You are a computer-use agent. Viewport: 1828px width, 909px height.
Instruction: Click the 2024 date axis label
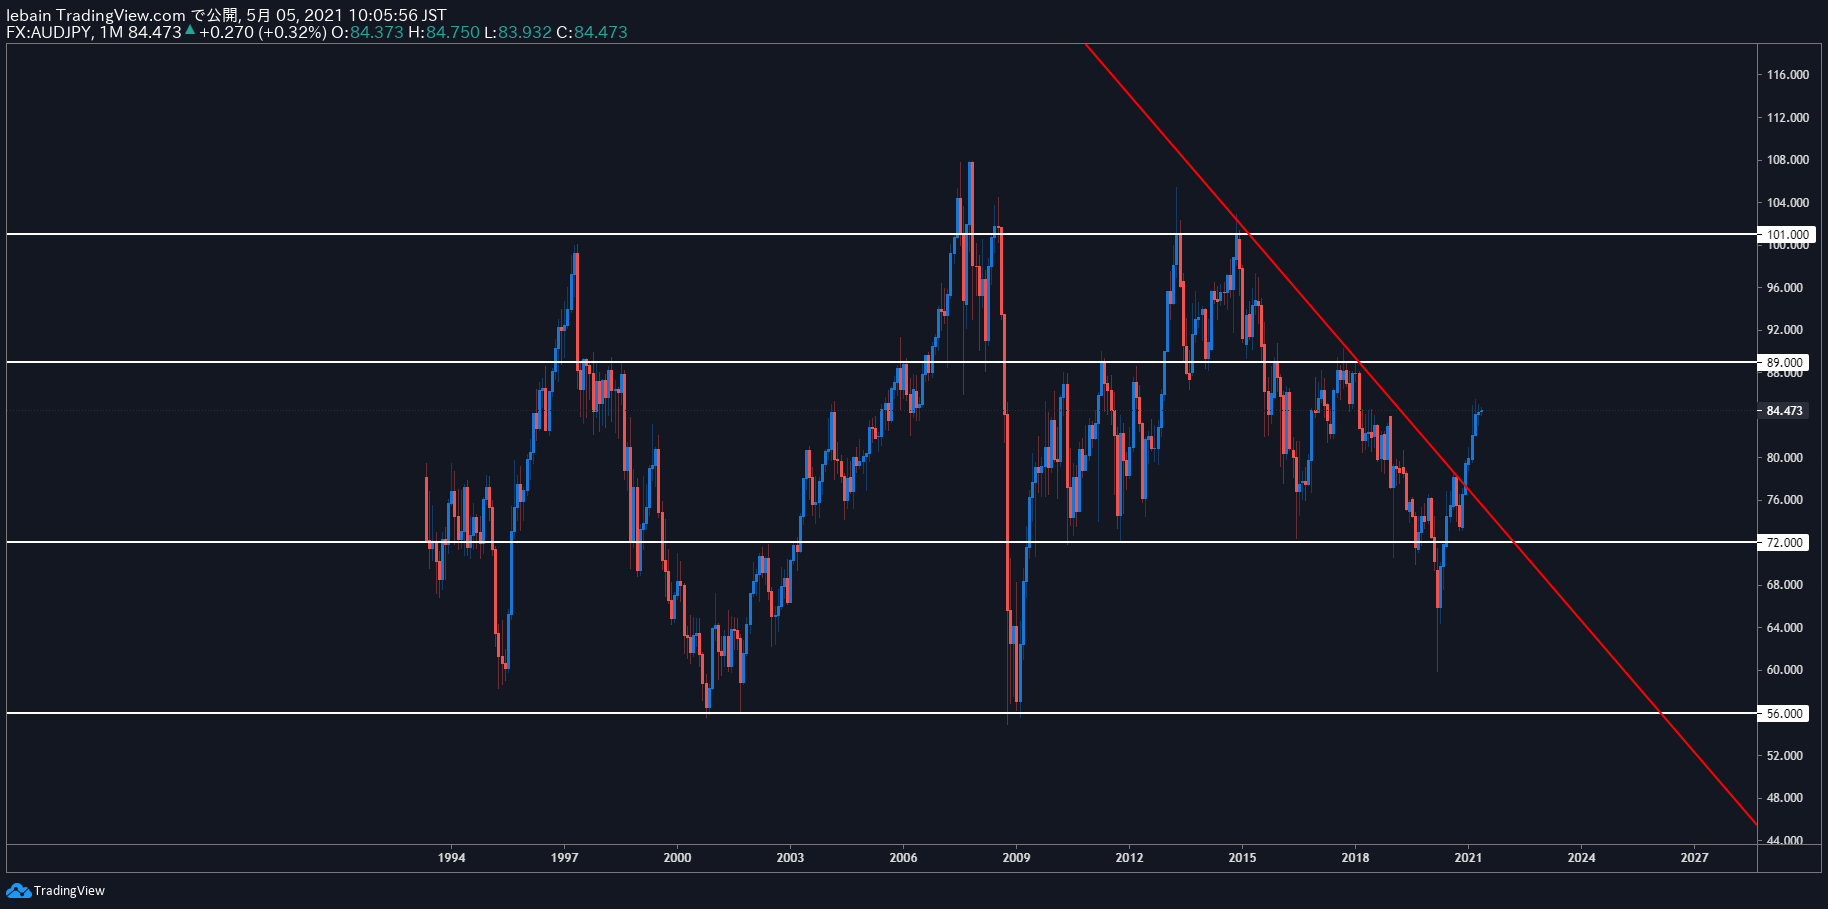pyautogui.click(x=1581, y=858)
